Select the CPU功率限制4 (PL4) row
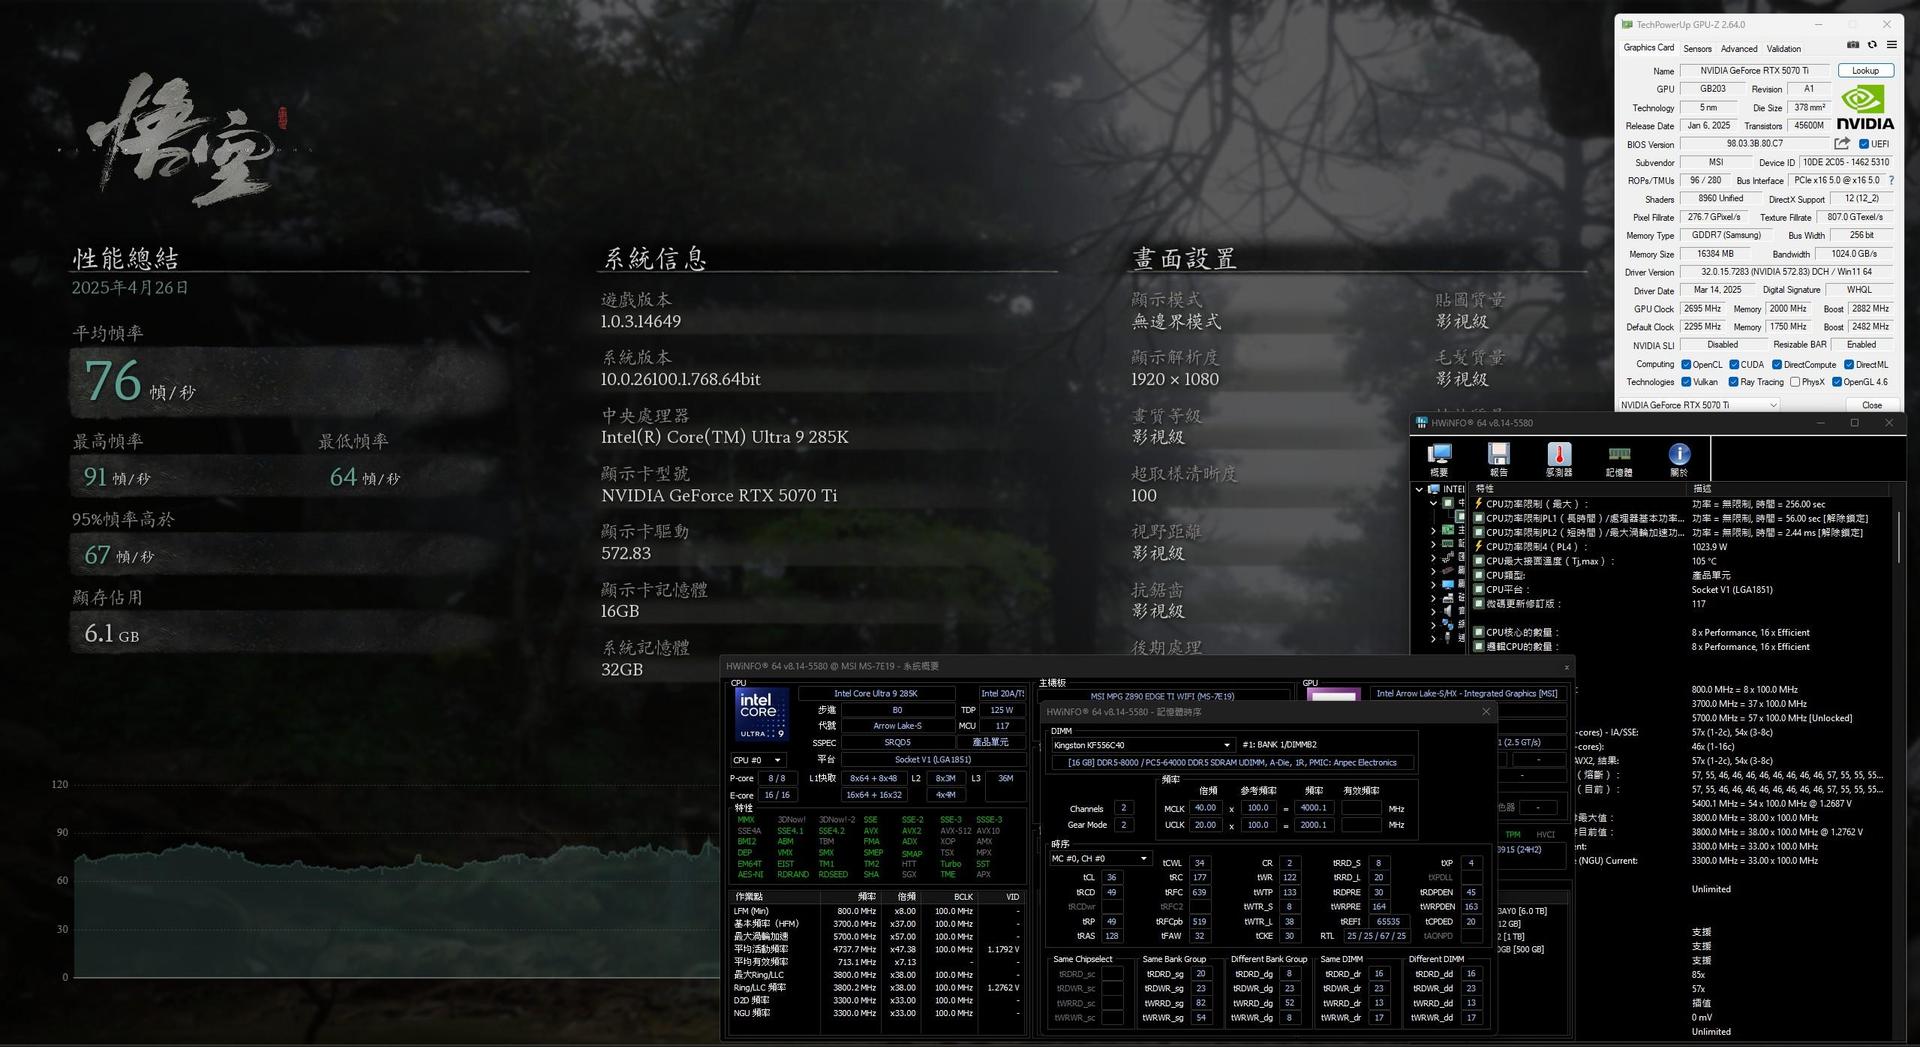 (1682, 547)
